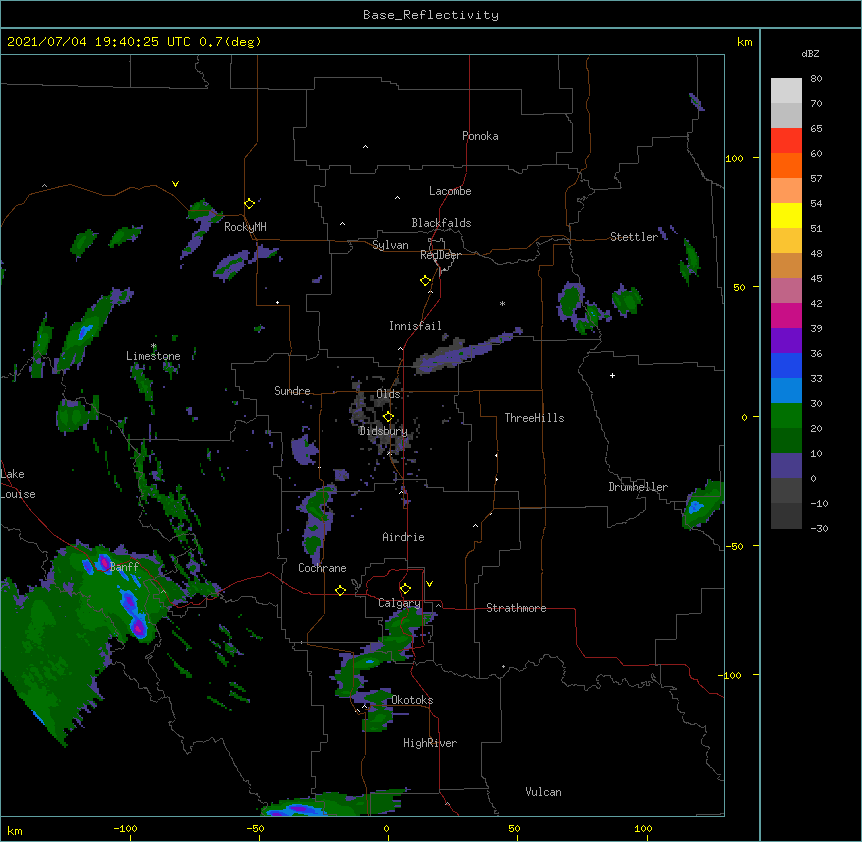Screen dimensions: 862x842
Task: Click the RockyMH label
Action: pyautogui.click(x=245, y=227)
